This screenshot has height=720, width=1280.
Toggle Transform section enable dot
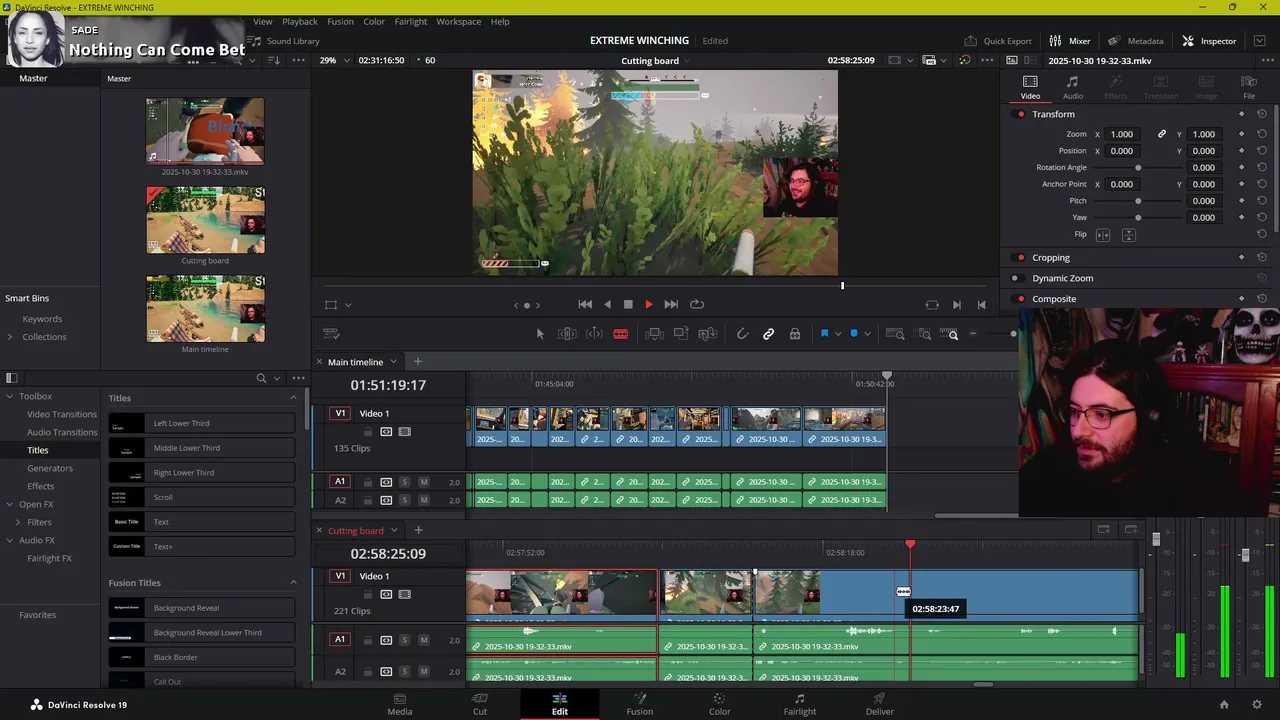(1020, 114)
